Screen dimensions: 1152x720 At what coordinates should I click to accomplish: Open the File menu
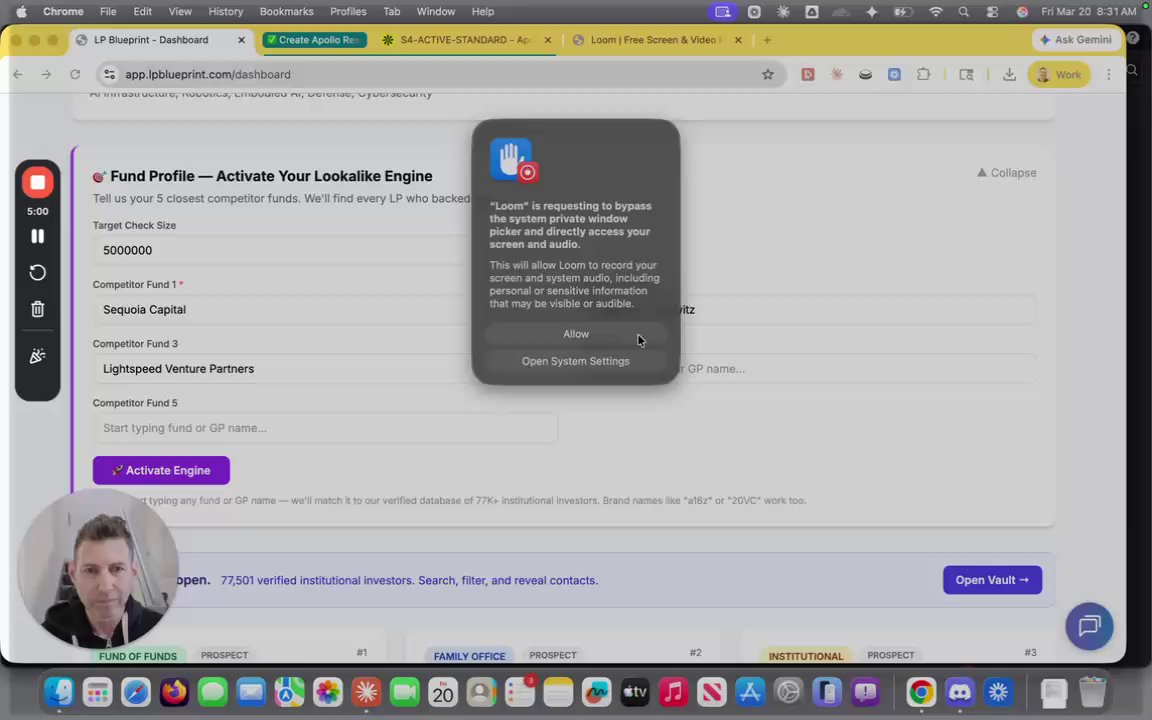(108, 11)
